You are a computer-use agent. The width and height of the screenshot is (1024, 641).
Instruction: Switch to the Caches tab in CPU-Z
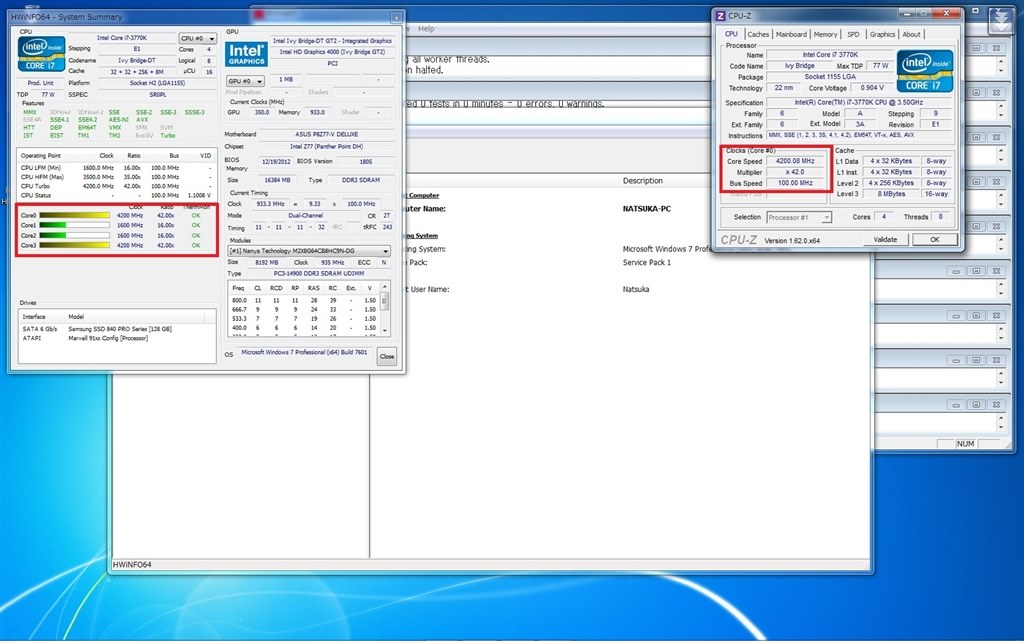[758, 35]
